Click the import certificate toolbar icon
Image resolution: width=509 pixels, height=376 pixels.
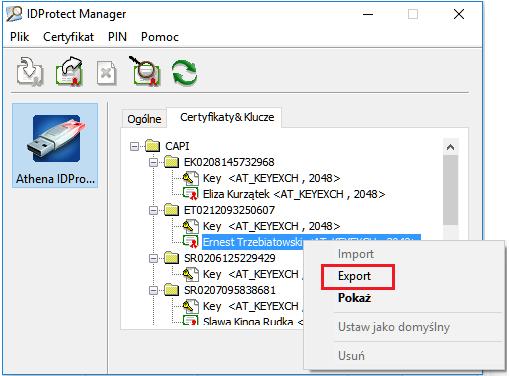pos(30,71)
